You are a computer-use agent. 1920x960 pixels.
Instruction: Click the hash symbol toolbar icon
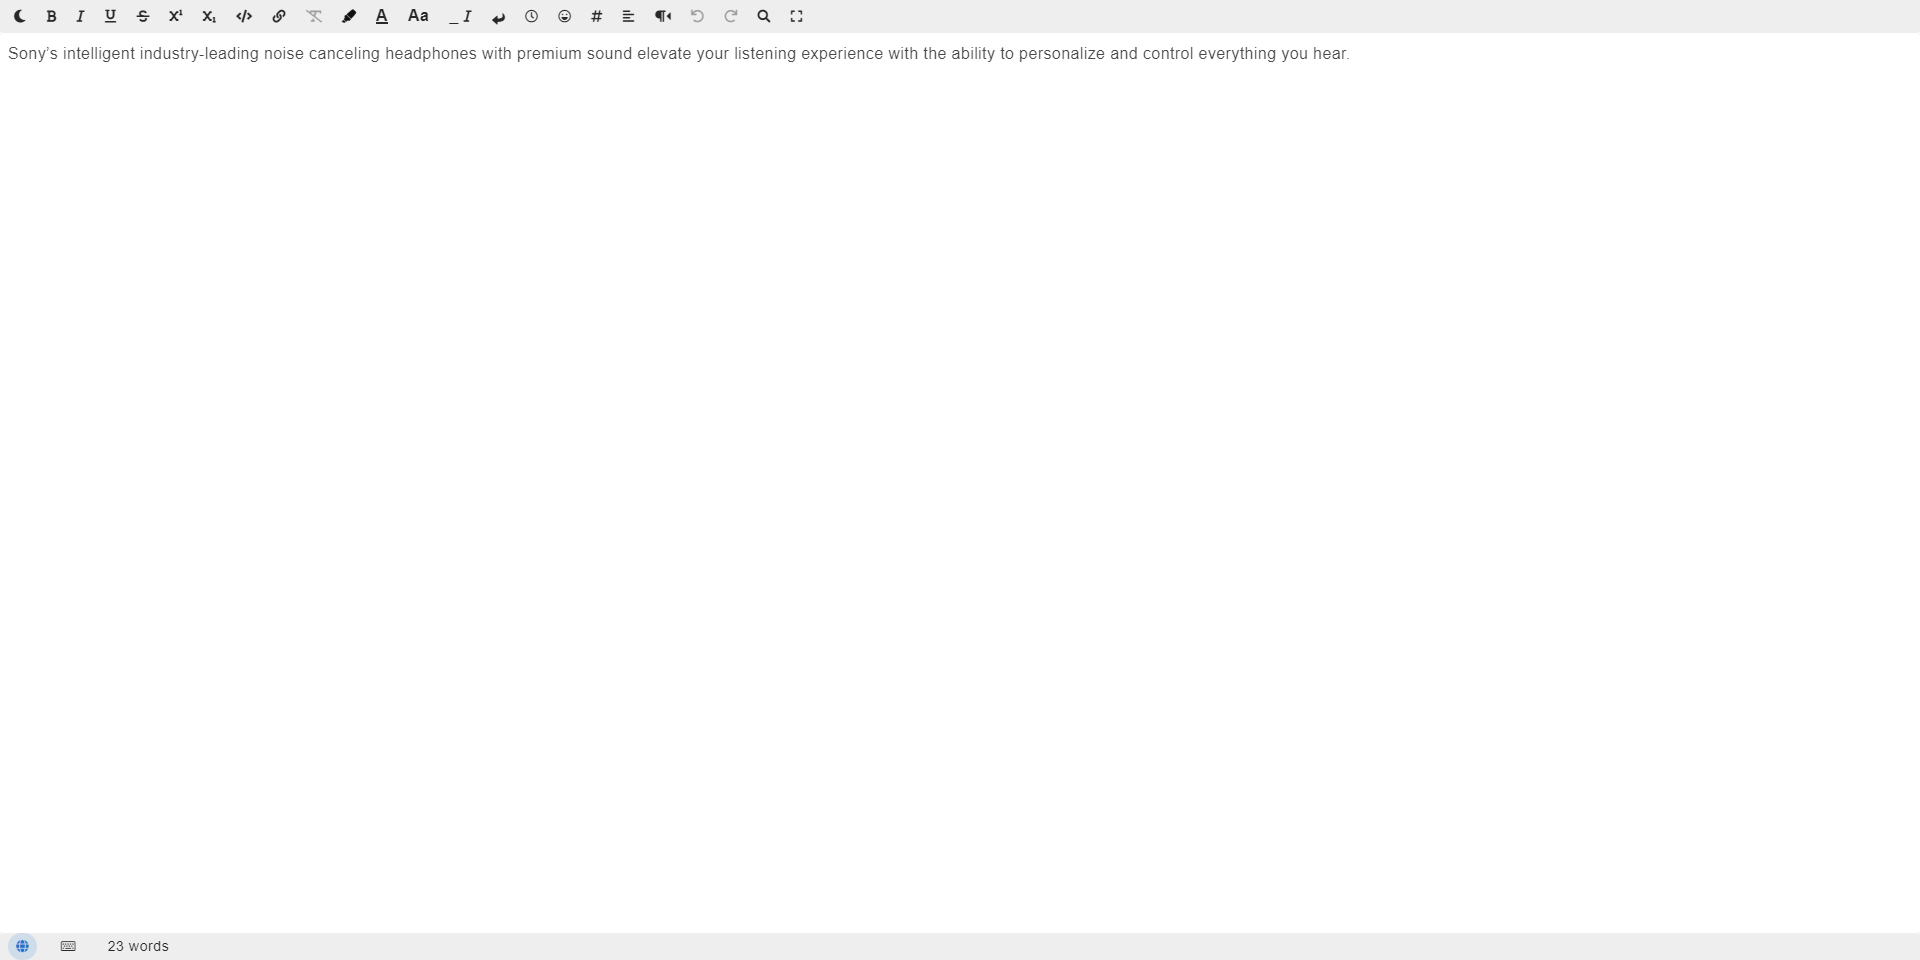[596, 16]
